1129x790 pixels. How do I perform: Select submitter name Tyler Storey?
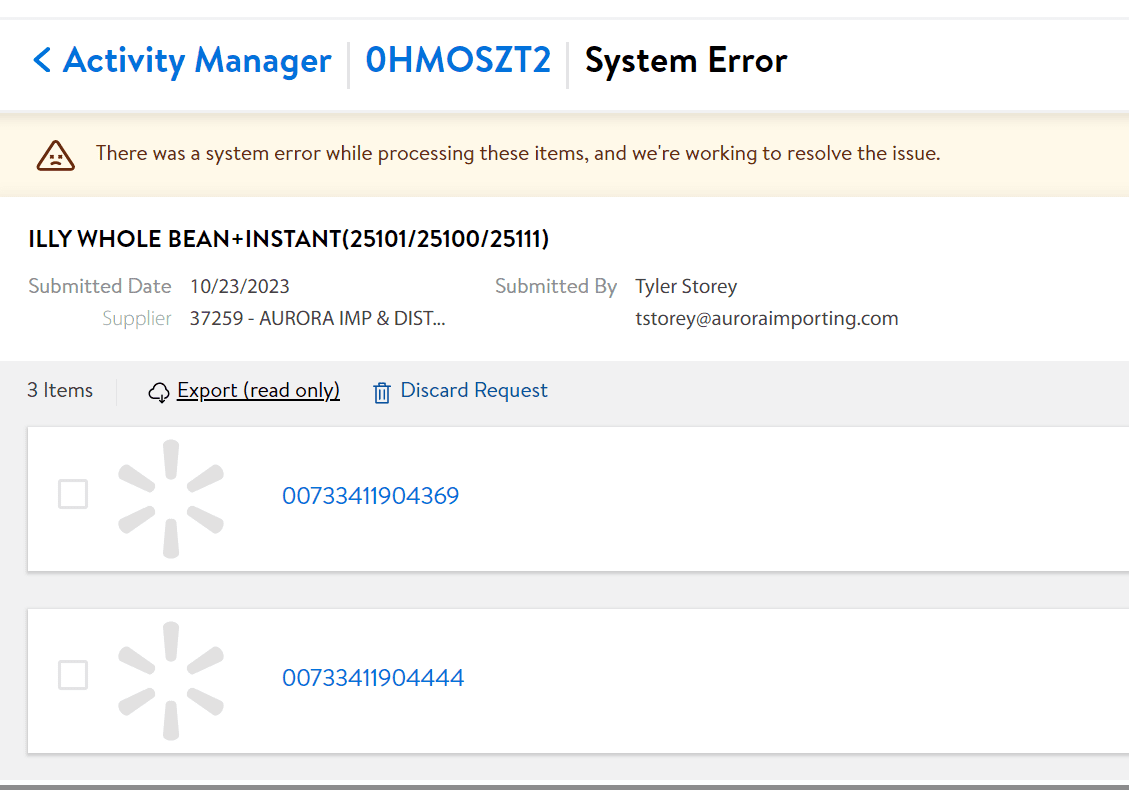[686, 287]
